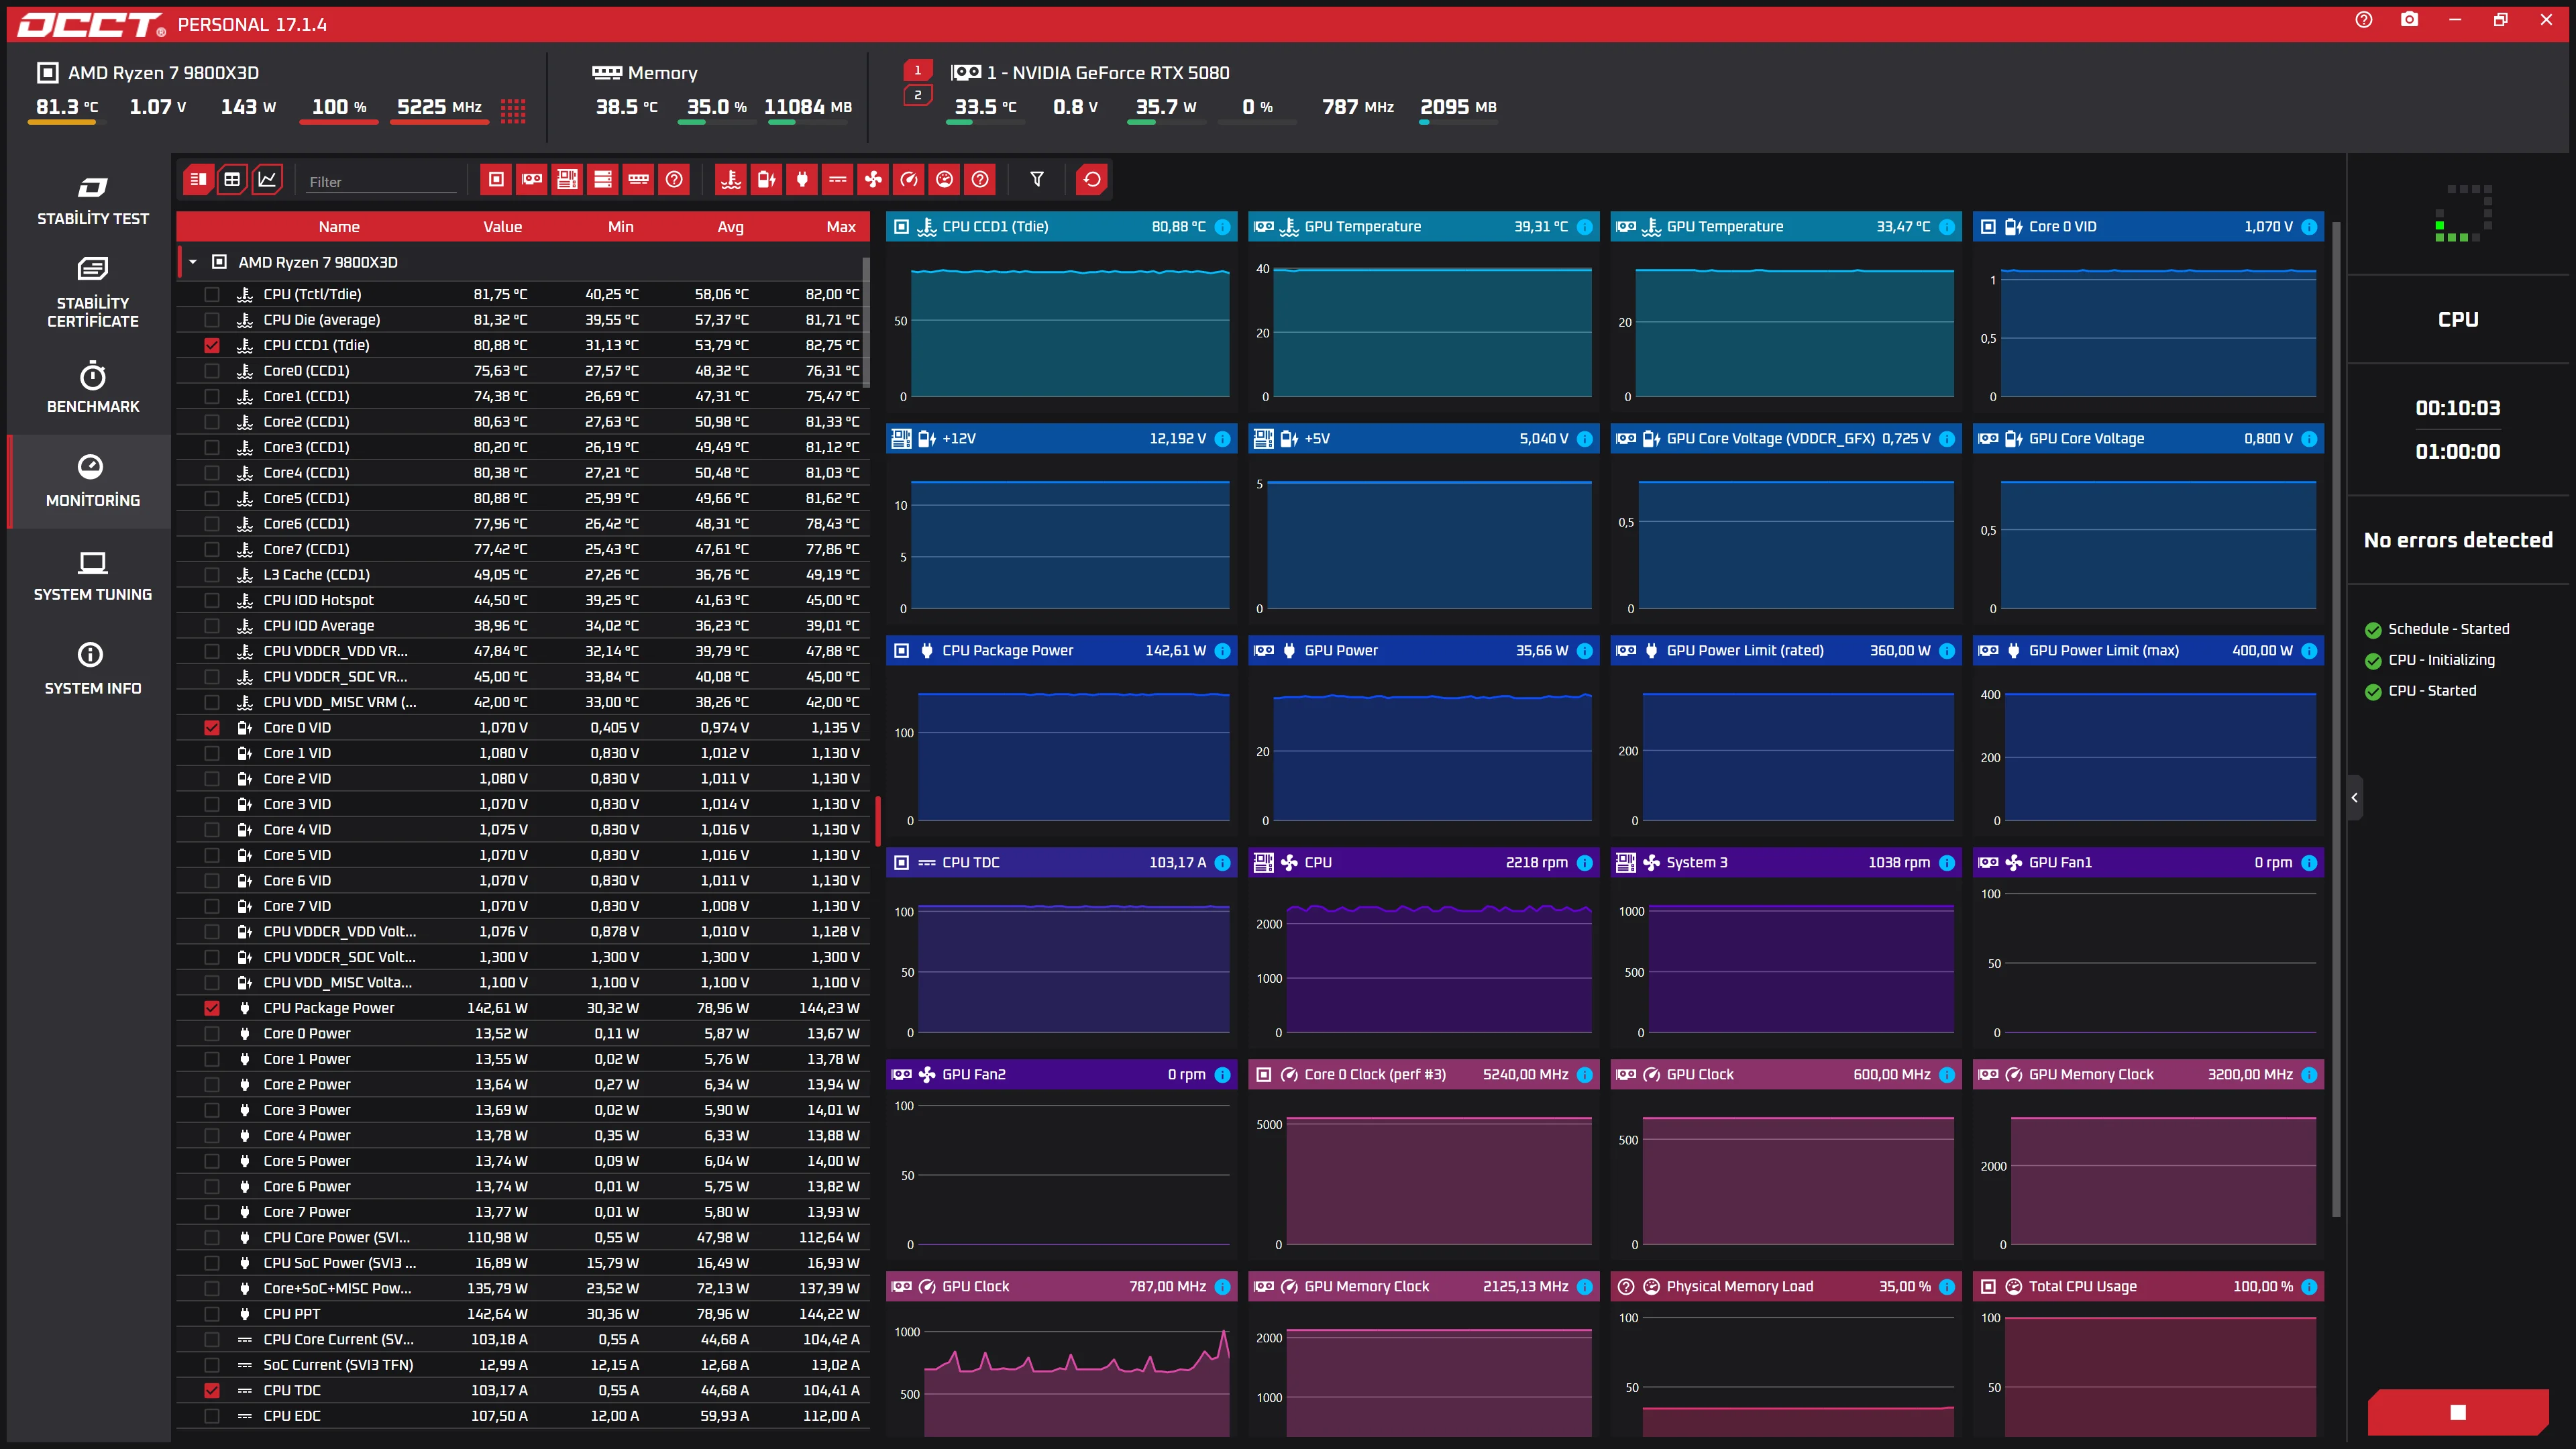
Task: Toggle the fan sensor filter icon
Action: pos(873,180)
